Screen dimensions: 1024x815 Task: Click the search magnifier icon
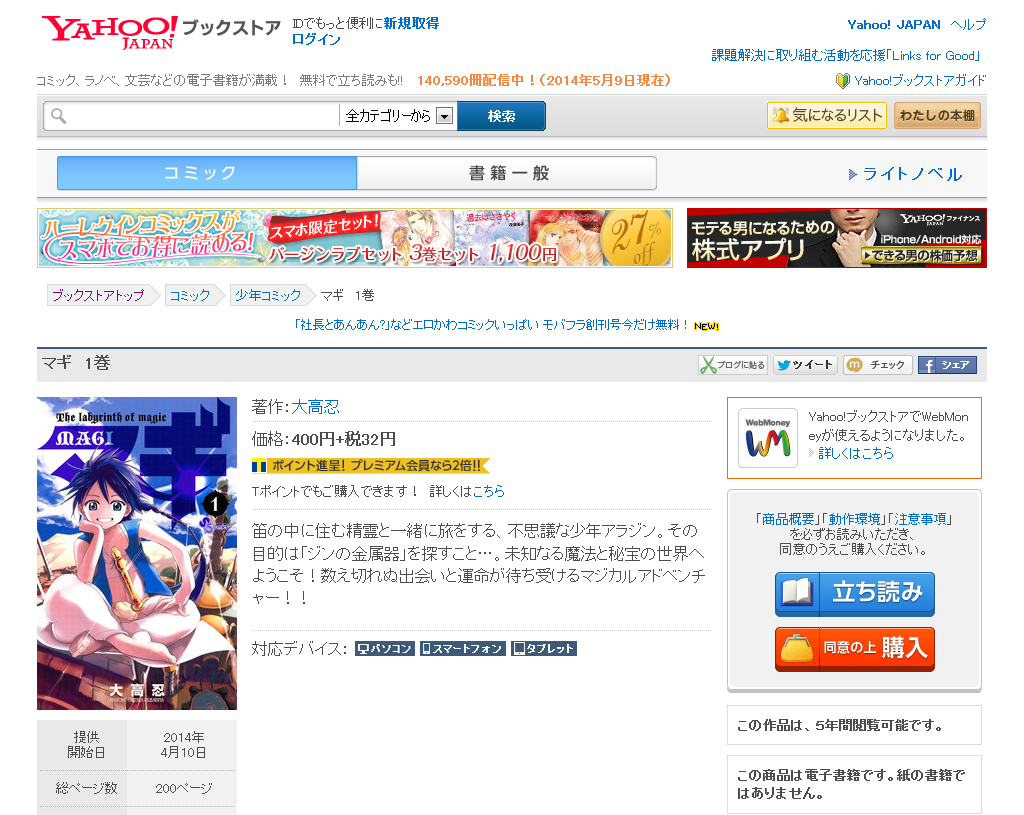click(x=59, y=116)
